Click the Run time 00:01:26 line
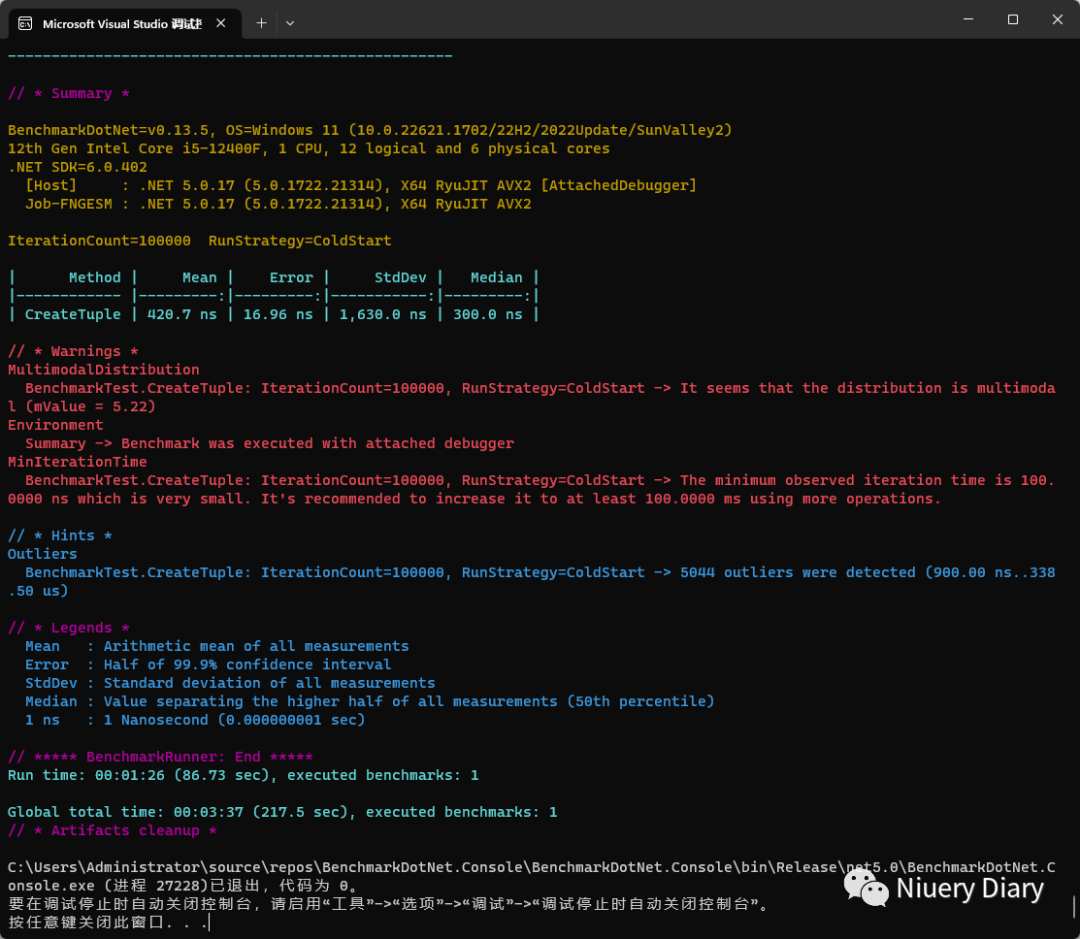The image size is (1080, 939). pos(243,775)
